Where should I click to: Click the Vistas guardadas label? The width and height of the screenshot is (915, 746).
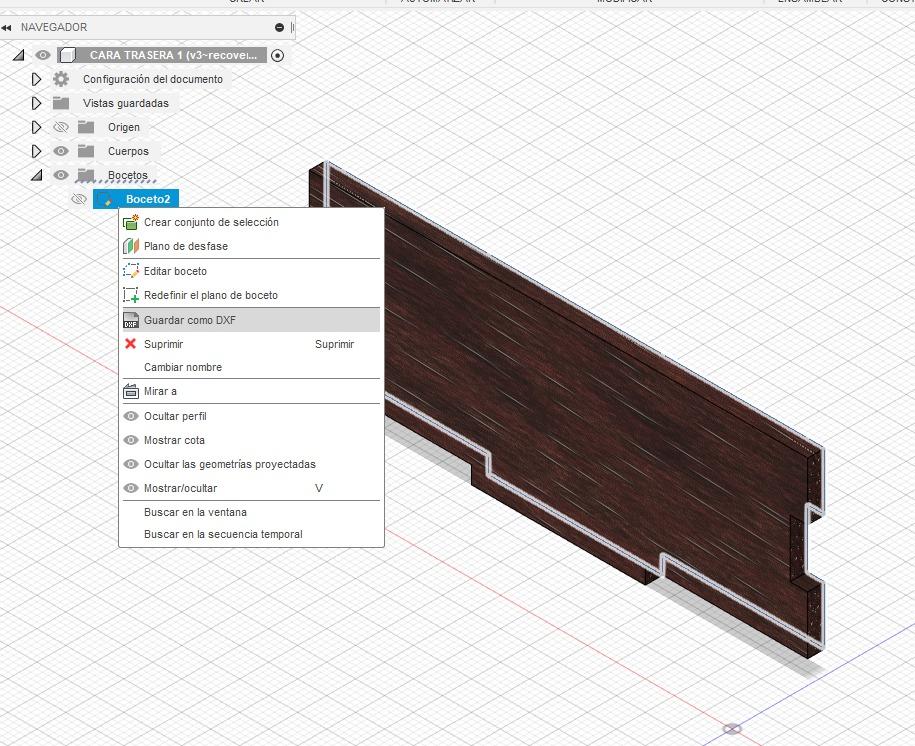pyautogui.click(x=125, y=103)
